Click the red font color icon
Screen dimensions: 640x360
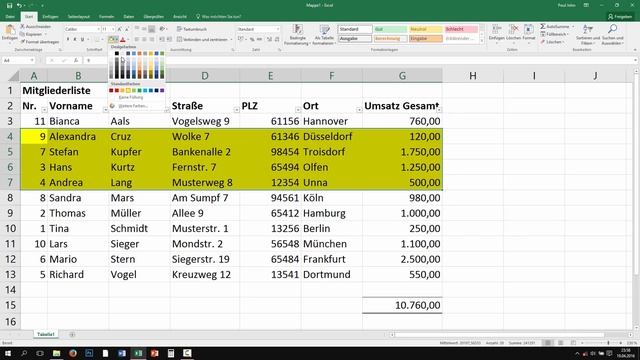[x=123, y=40]
